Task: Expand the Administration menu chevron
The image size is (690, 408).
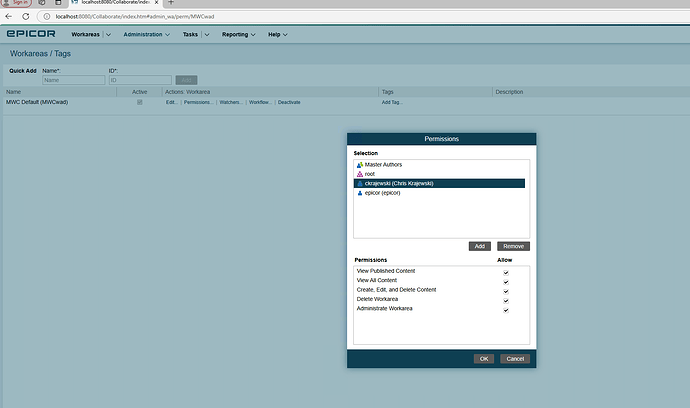Action: (167, 34)
